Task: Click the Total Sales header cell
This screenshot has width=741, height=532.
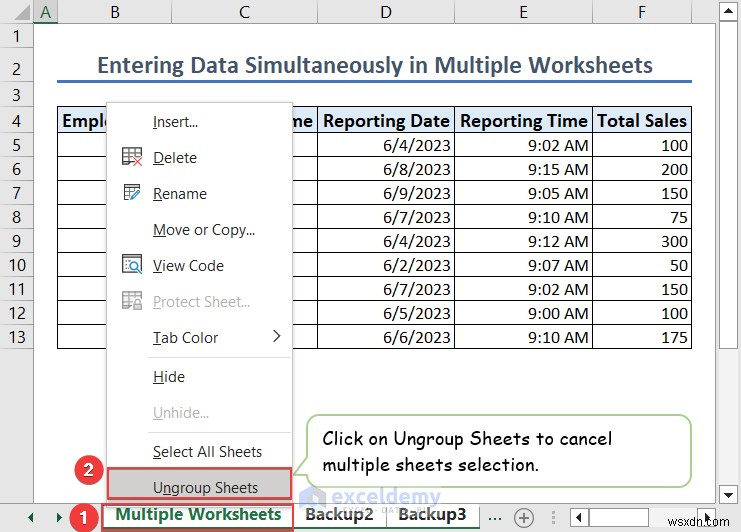Action: pyautogui.click(x=642, y=120)
